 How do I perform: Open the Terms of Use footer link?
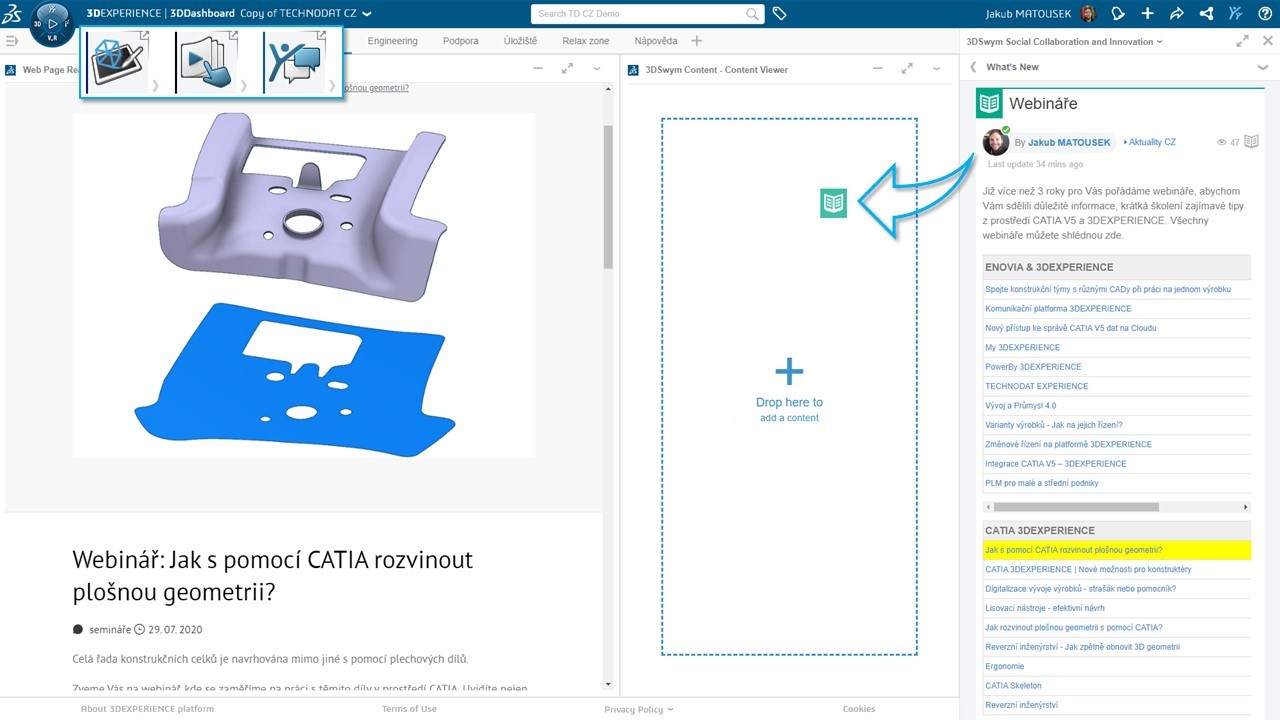pyautogui.click(x=409, y=709)
